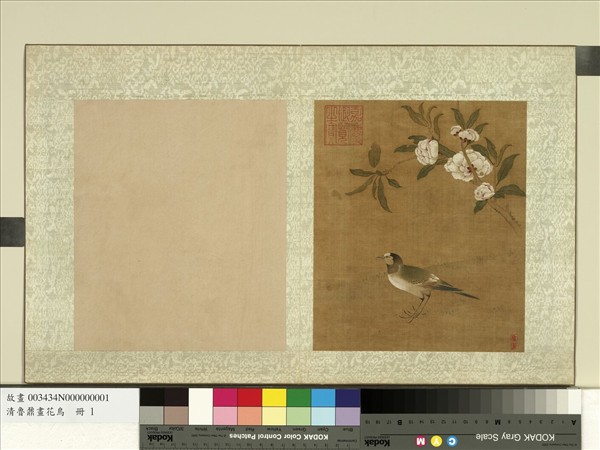Click the pale yellow tint patch
600x450 pixels.
click(x=274, y=416)
